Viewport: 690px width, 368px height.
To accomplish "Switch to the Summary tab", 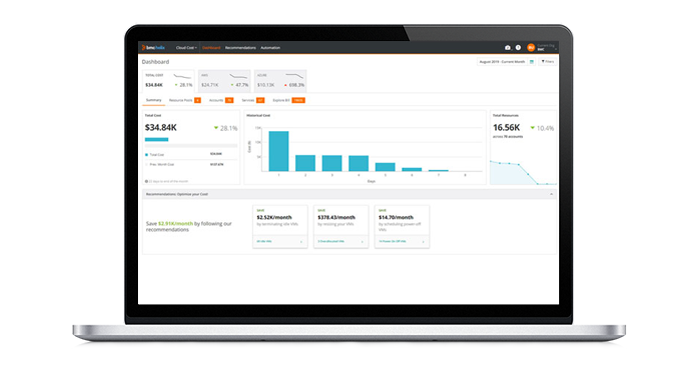I will pos(154,100).
